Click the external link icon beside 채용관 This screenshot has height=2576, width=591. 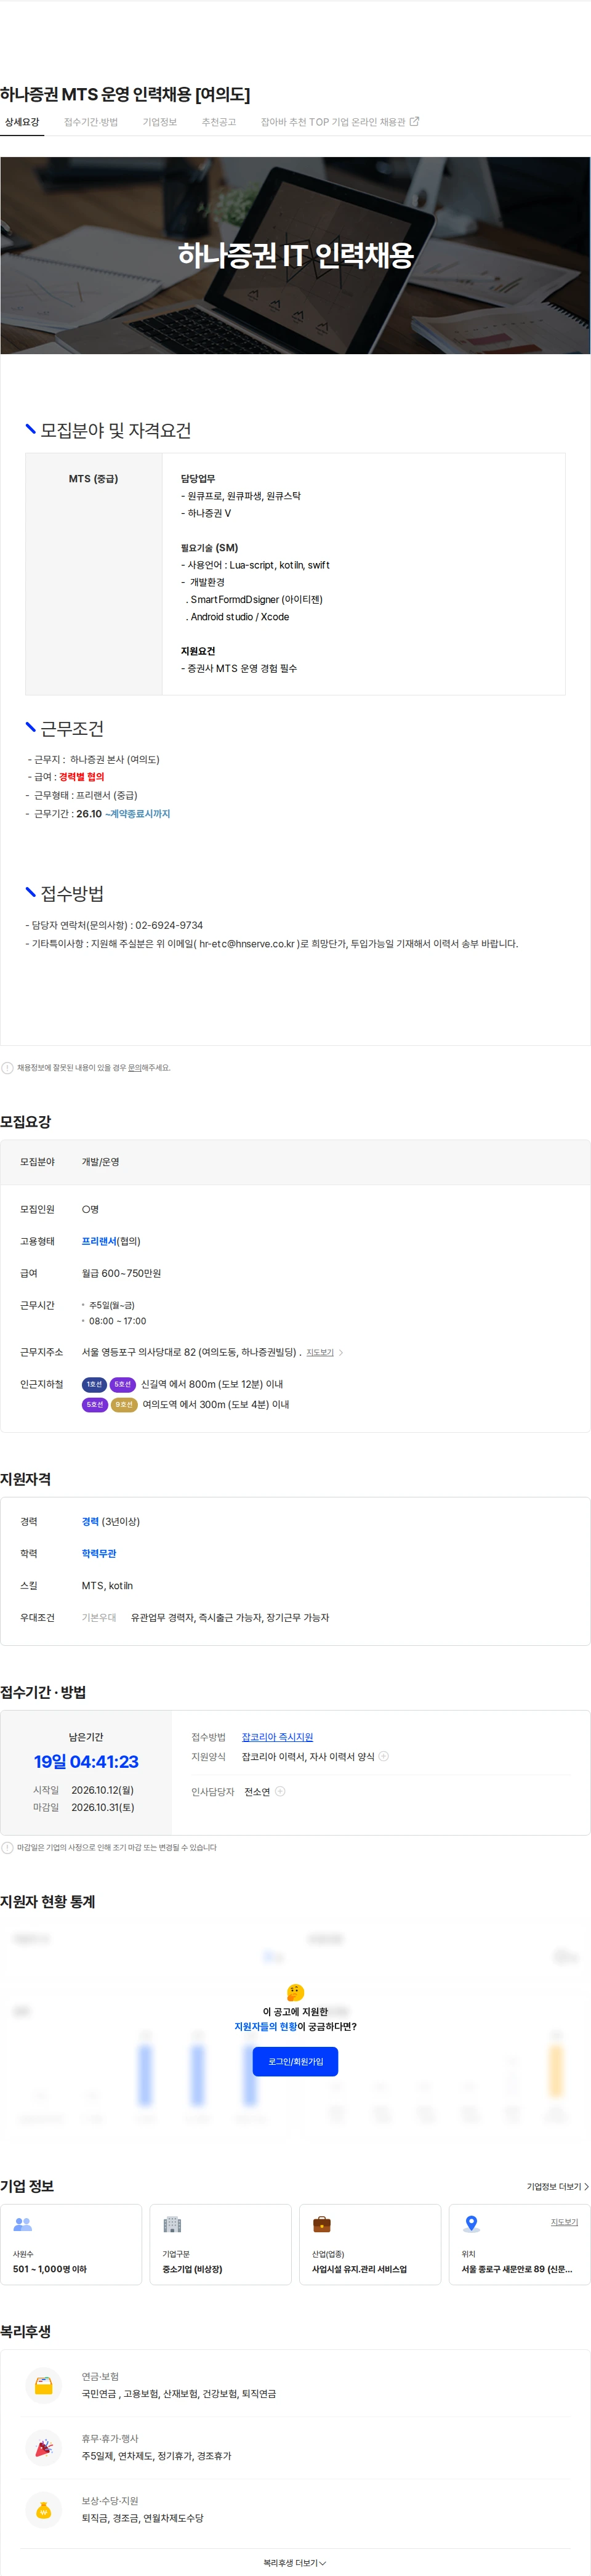[415, 122]
